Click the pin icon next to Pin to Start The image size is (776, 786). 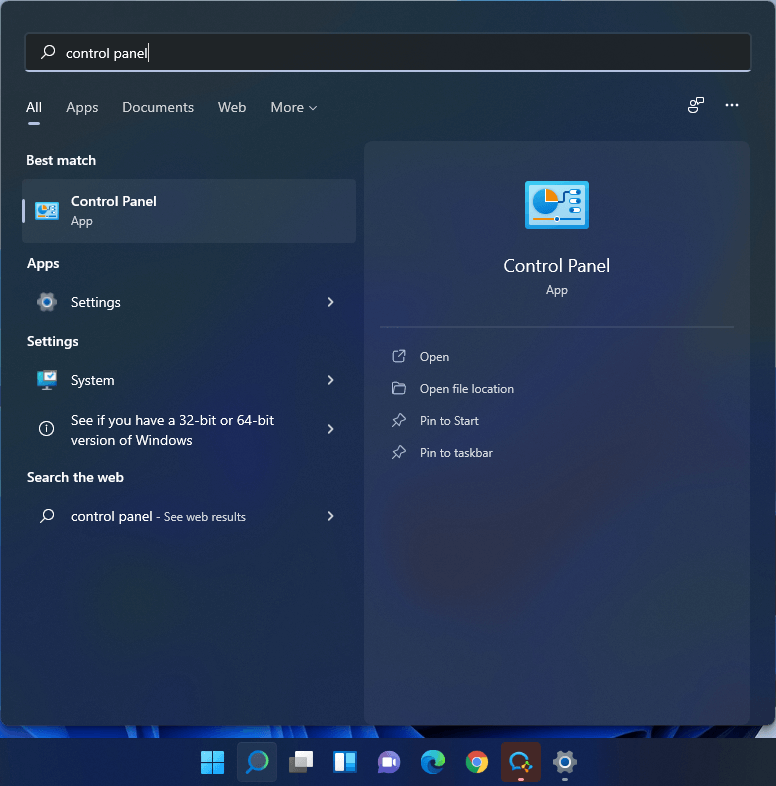pos(399,420)
